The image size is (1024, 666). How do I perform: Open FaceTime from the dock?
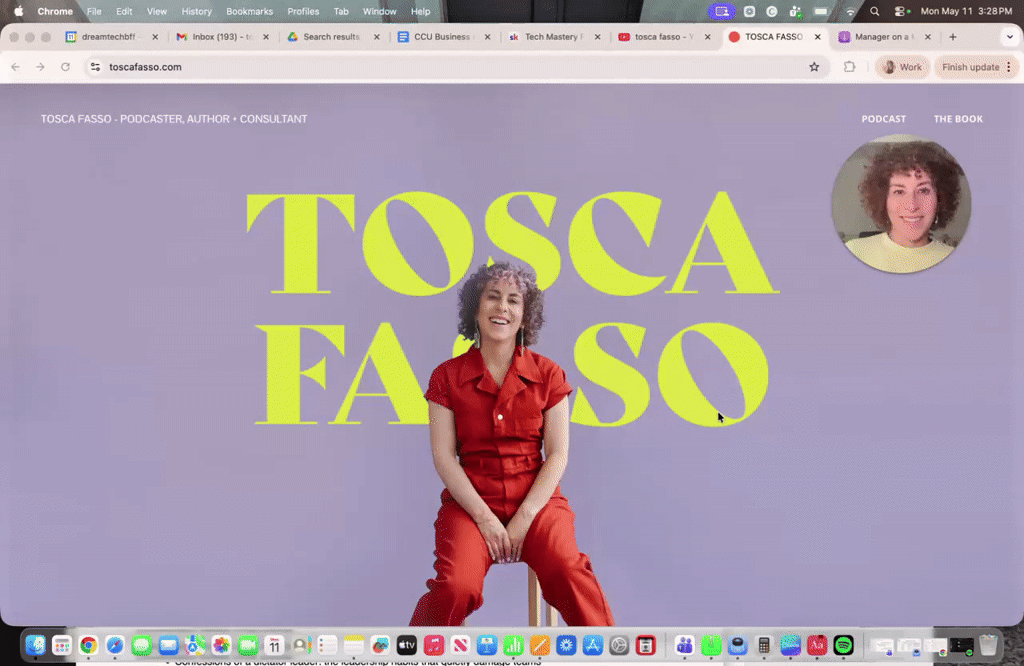pyautogui.click(x=248, y=646)
